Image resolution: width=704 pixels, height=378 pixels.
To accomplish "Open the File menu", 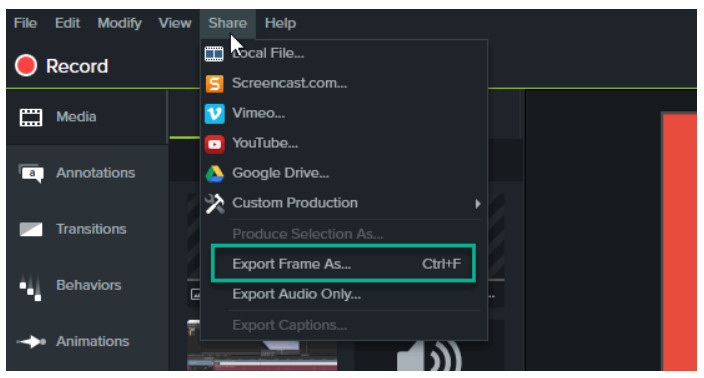I will (25, 23).
